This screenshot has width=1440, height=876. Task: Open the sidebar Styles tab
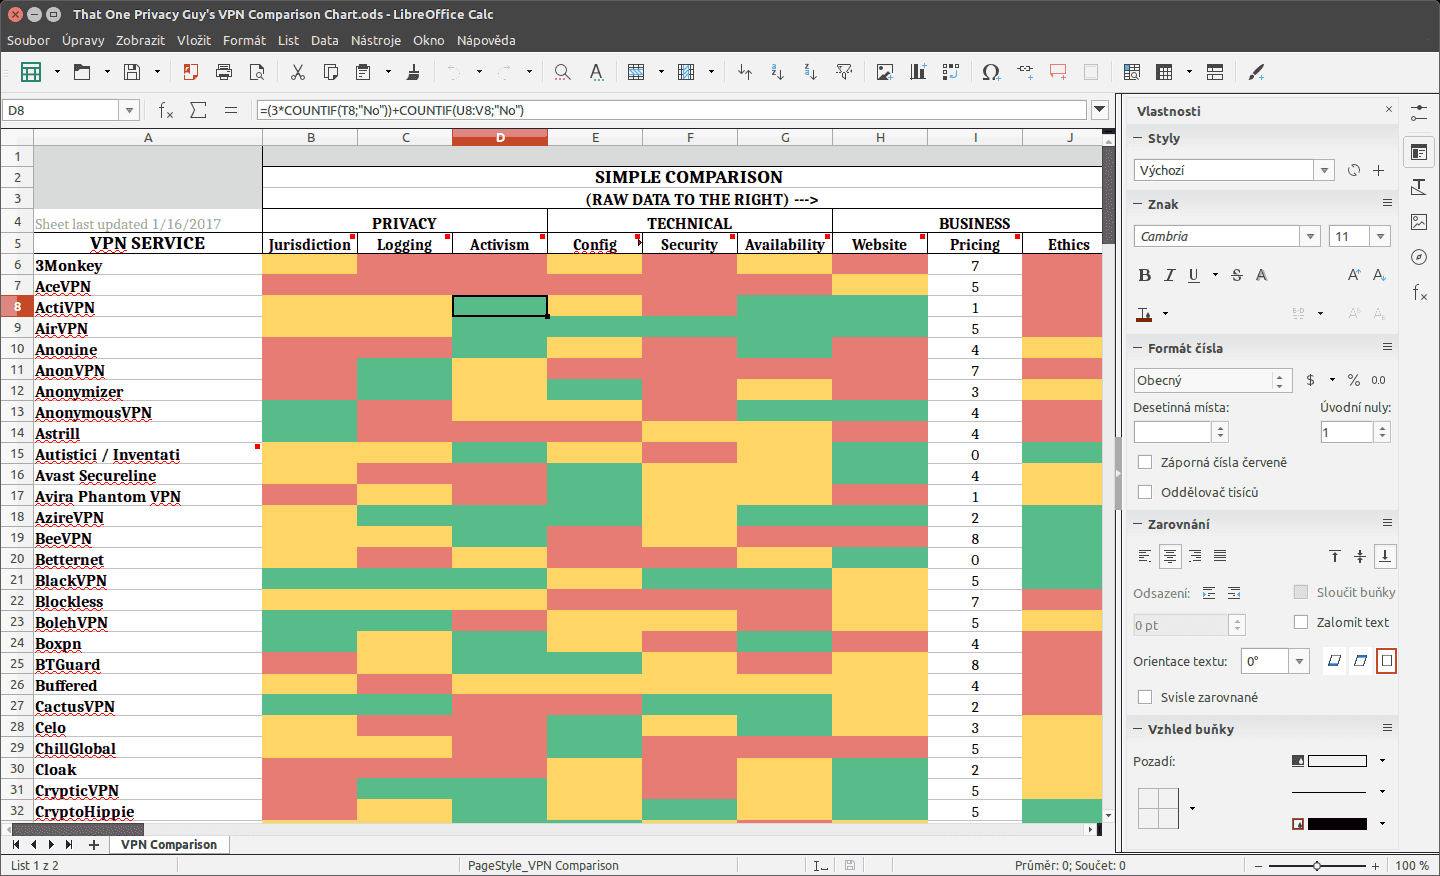[x=1418, y=187]
